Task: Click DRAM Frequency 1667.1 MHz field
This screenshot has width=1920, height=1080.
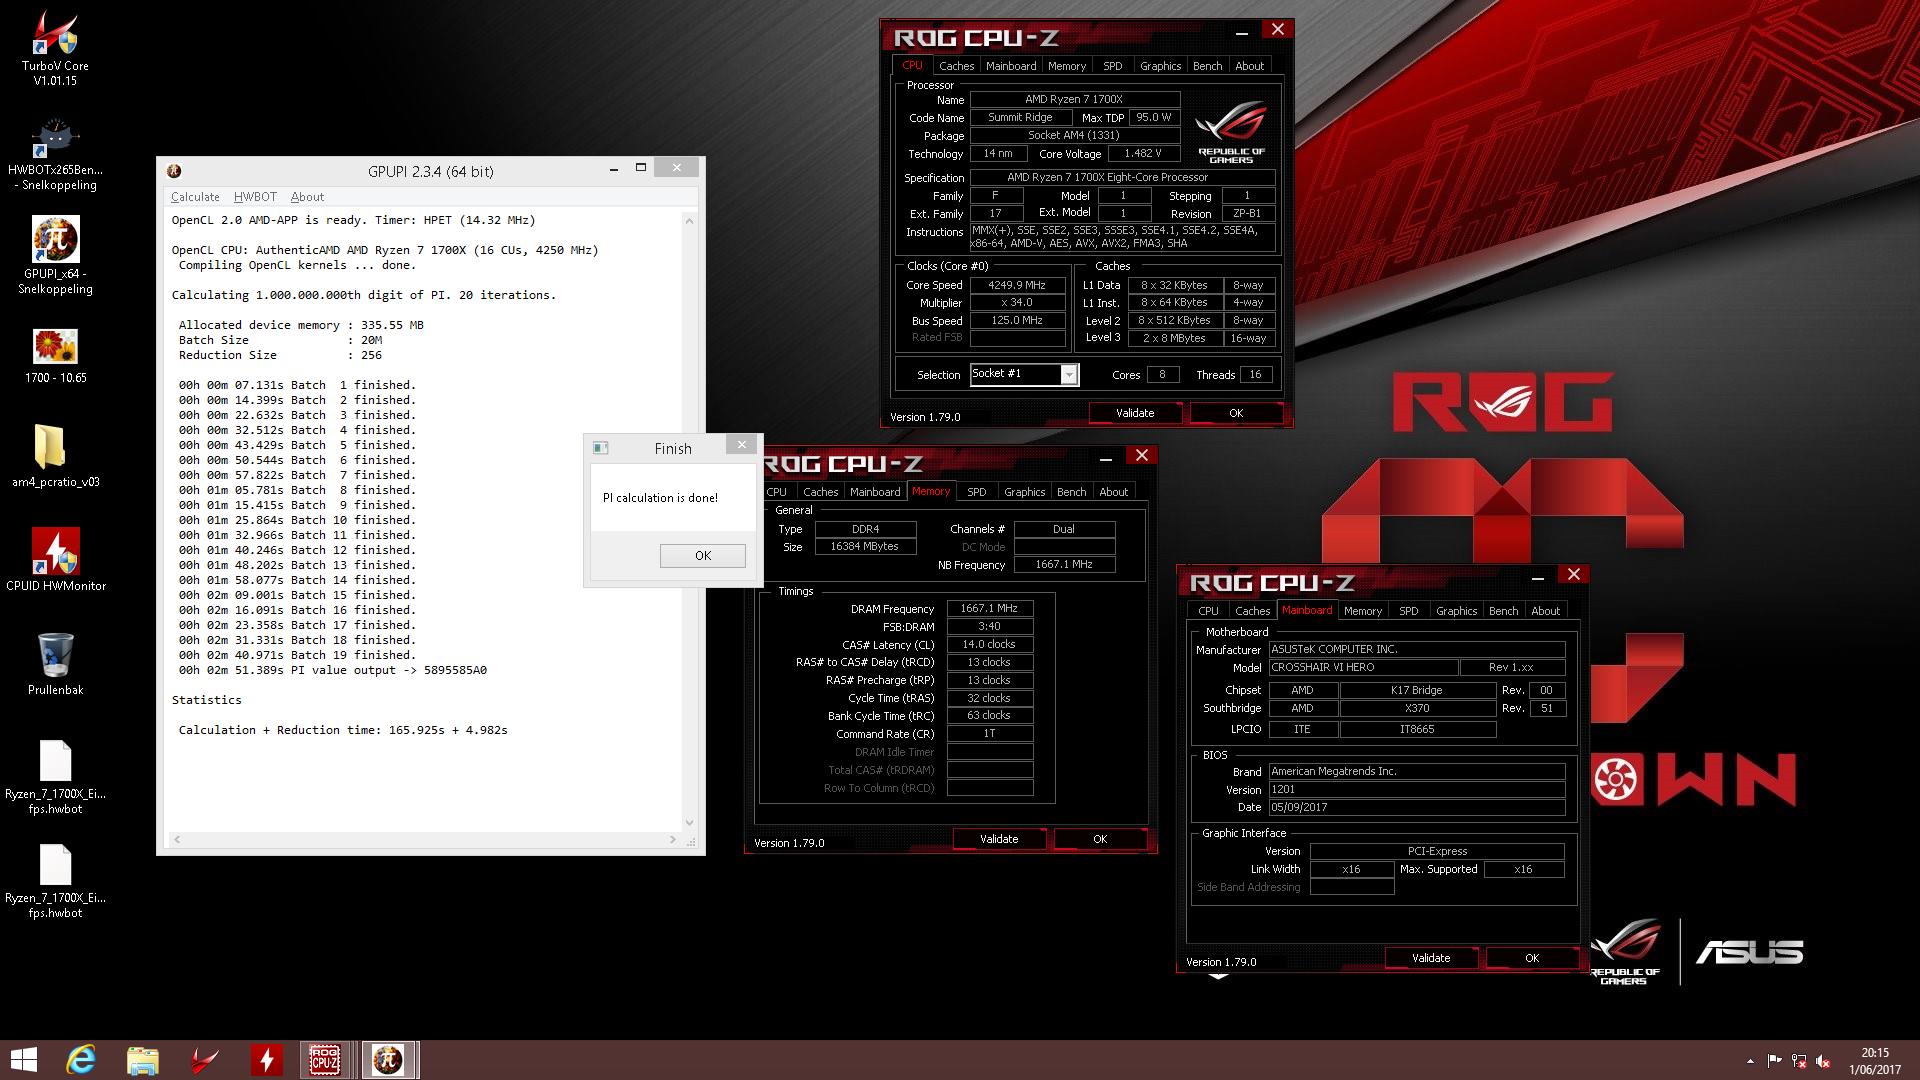Action: tap(989, 608)
